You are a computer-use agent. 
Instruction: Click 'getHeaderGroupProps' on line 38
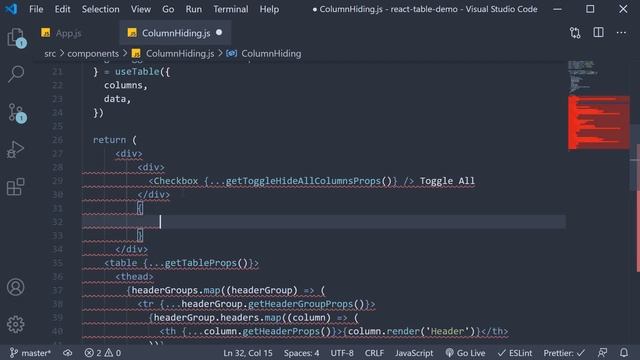click(x=300, y=304)
